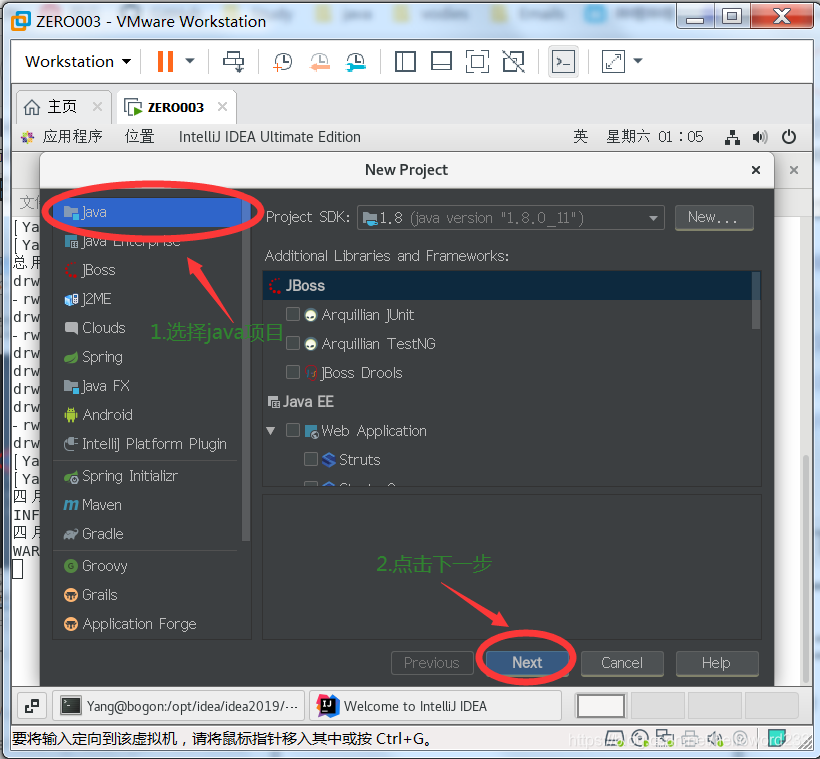Open the snapshot manager
Screen dimensions: 820x759
(356, 61)
